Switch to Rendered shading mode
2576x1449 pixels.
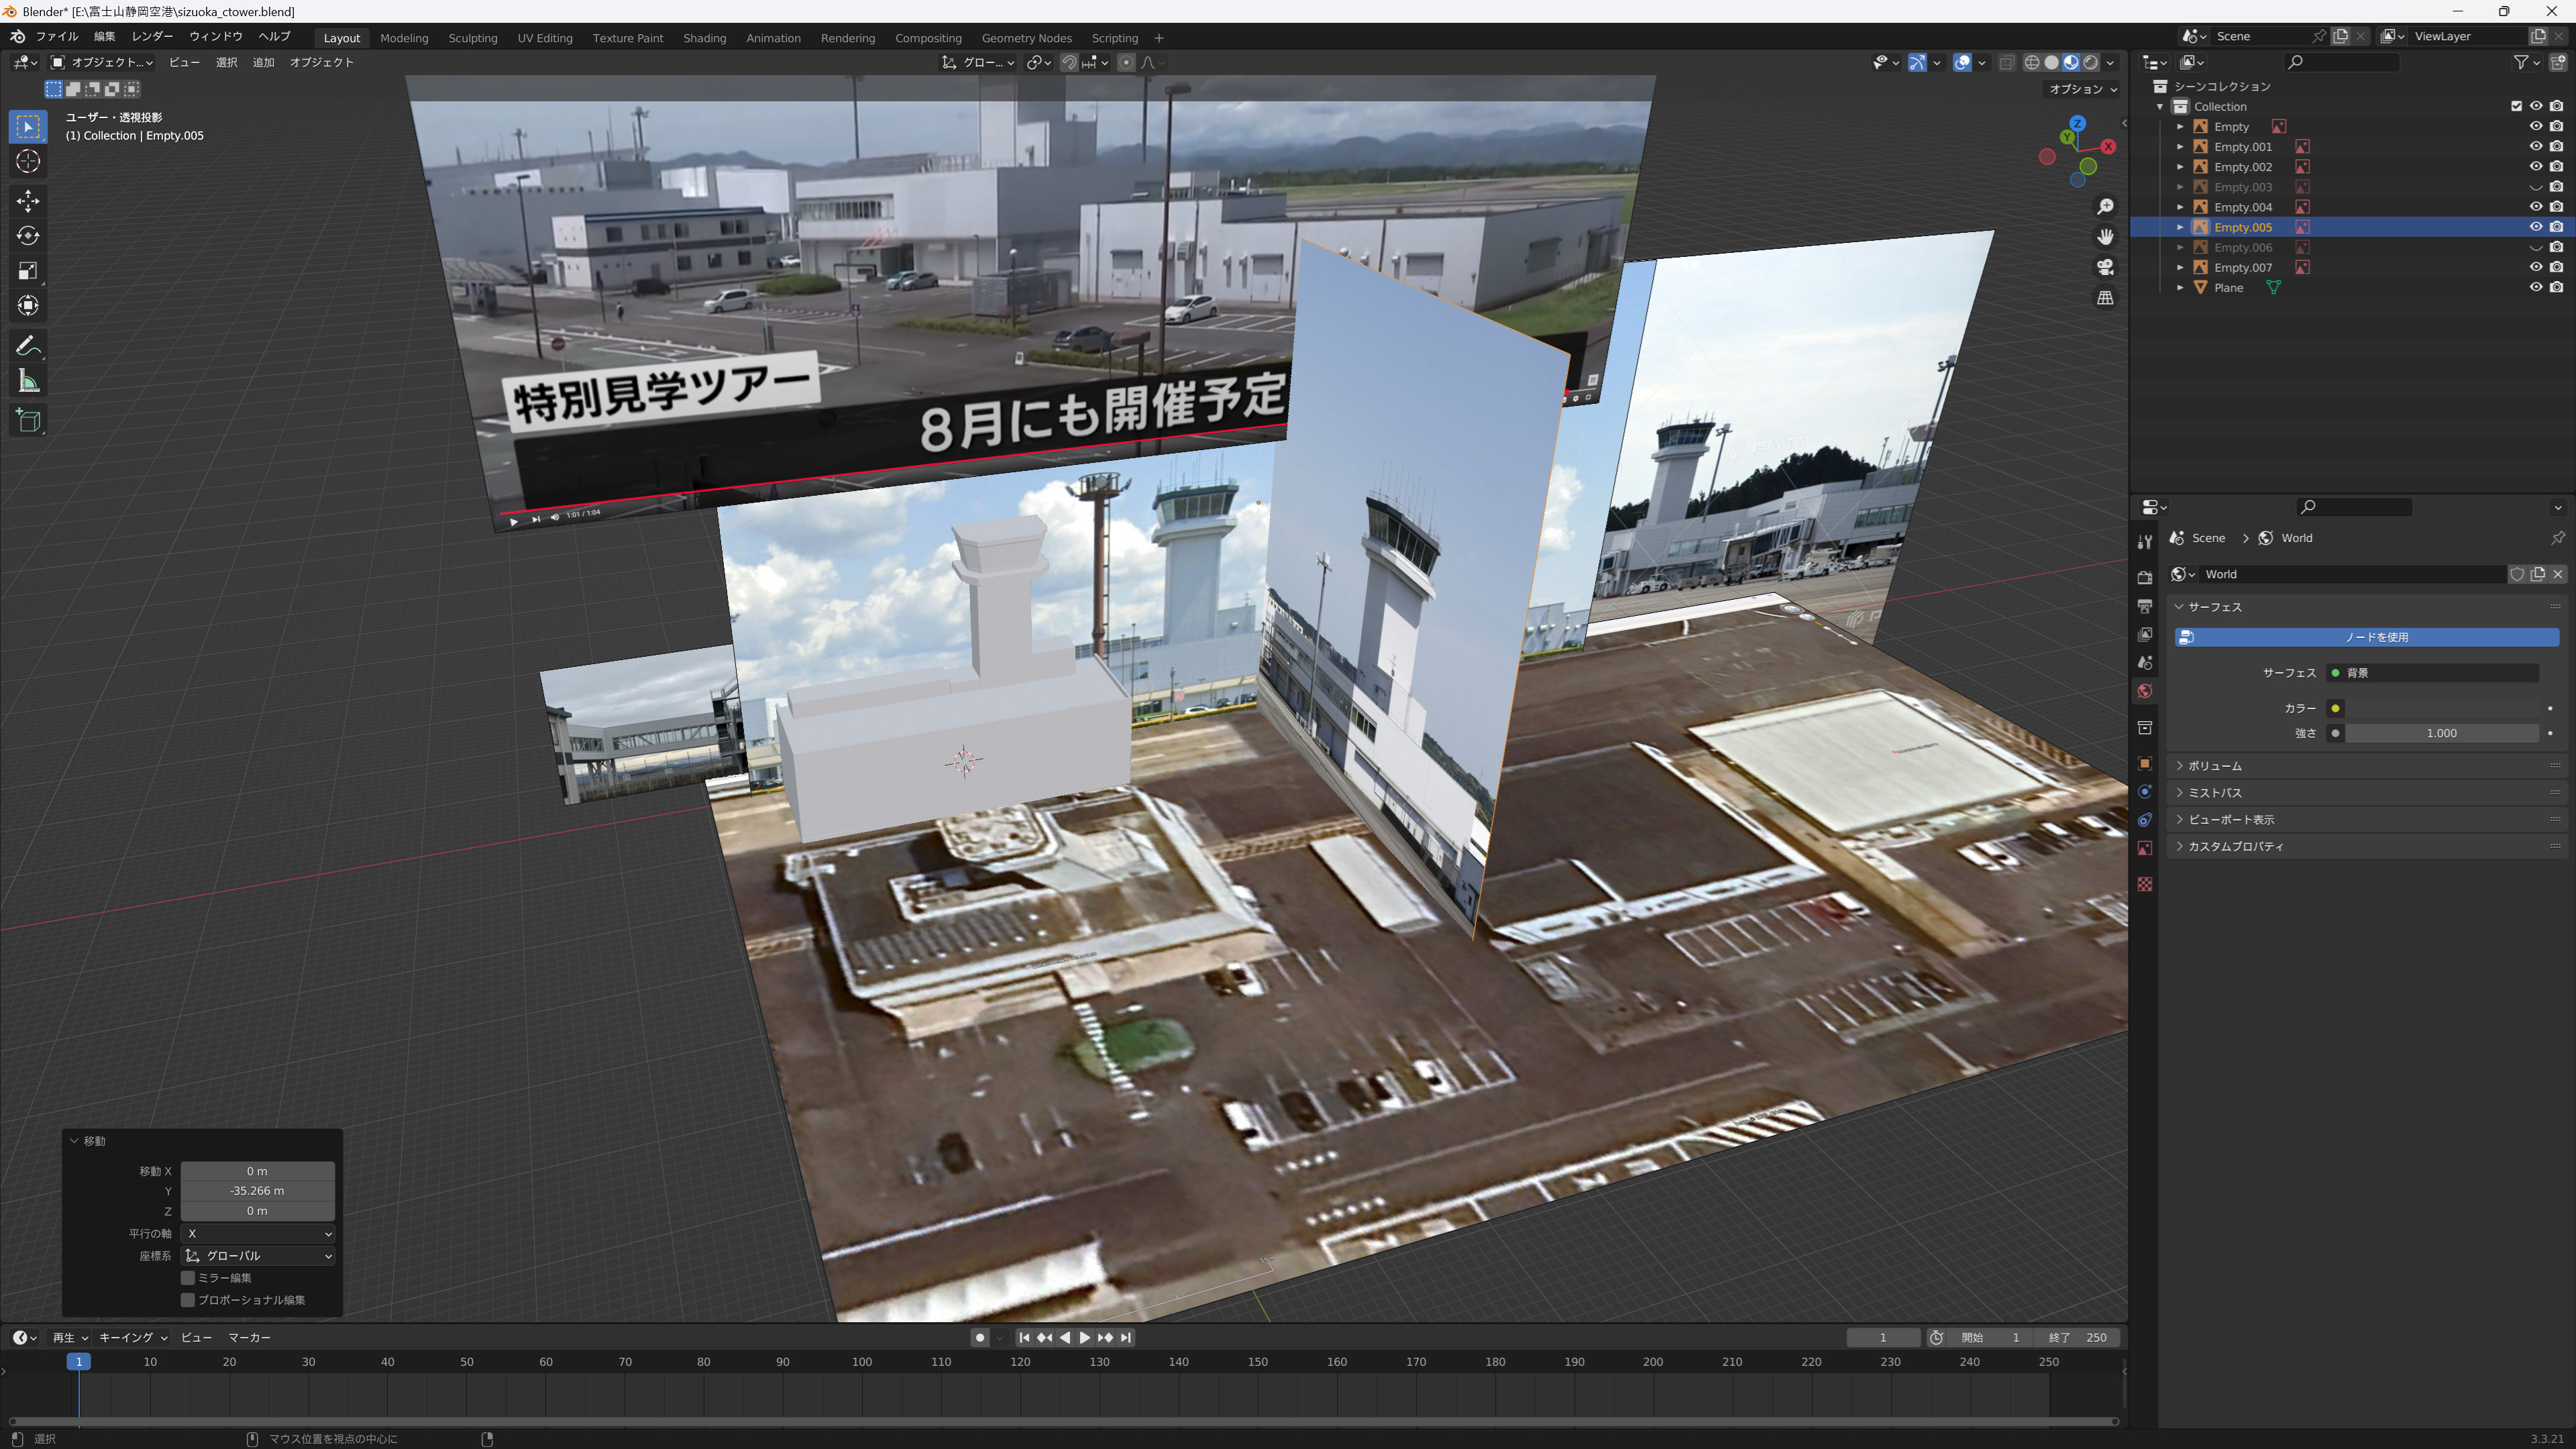(x=2090, y=62)
